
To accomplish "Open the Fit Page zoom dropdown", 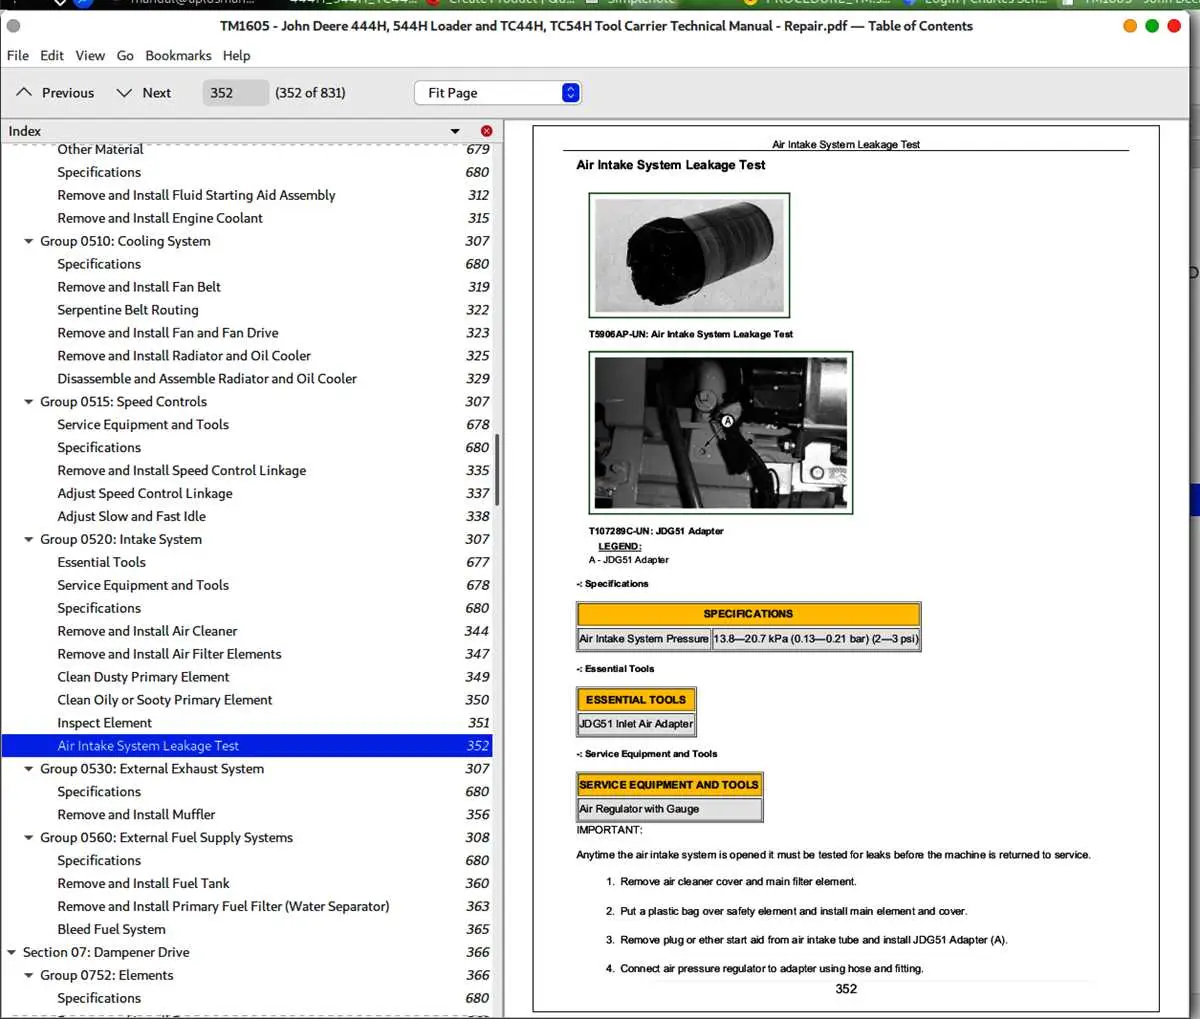I will pos(497,93).
